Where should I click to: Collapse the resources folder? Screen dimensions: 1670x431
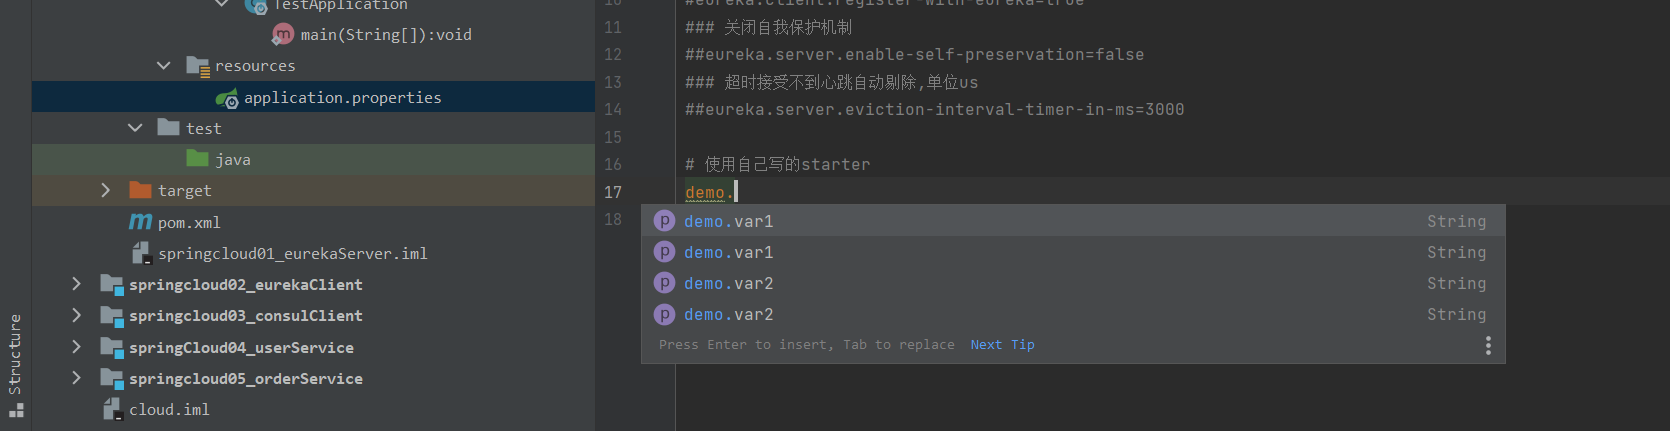(x=163, y=66)
